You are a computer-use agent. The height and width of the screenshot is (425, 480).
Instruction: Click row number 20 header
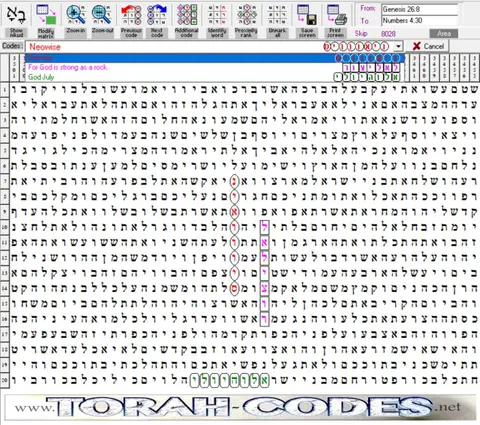5,380
